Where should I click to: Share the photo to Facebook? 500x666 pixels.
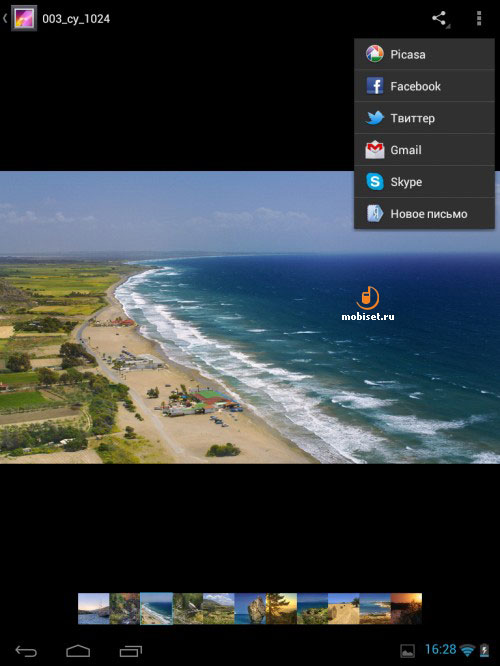coord(424,86)
